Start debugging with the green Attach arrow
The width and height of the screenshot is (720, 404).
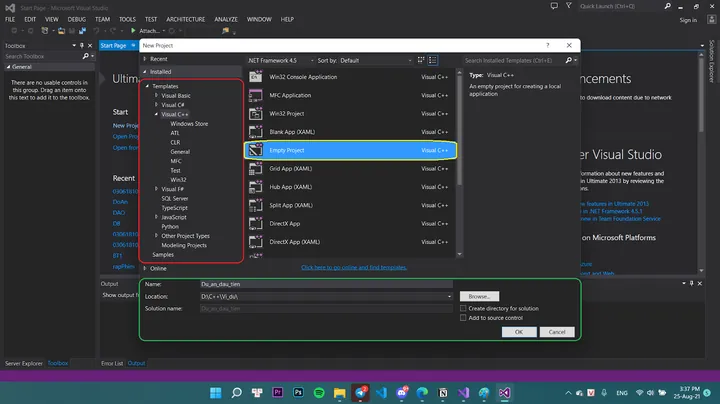[133, 31]
